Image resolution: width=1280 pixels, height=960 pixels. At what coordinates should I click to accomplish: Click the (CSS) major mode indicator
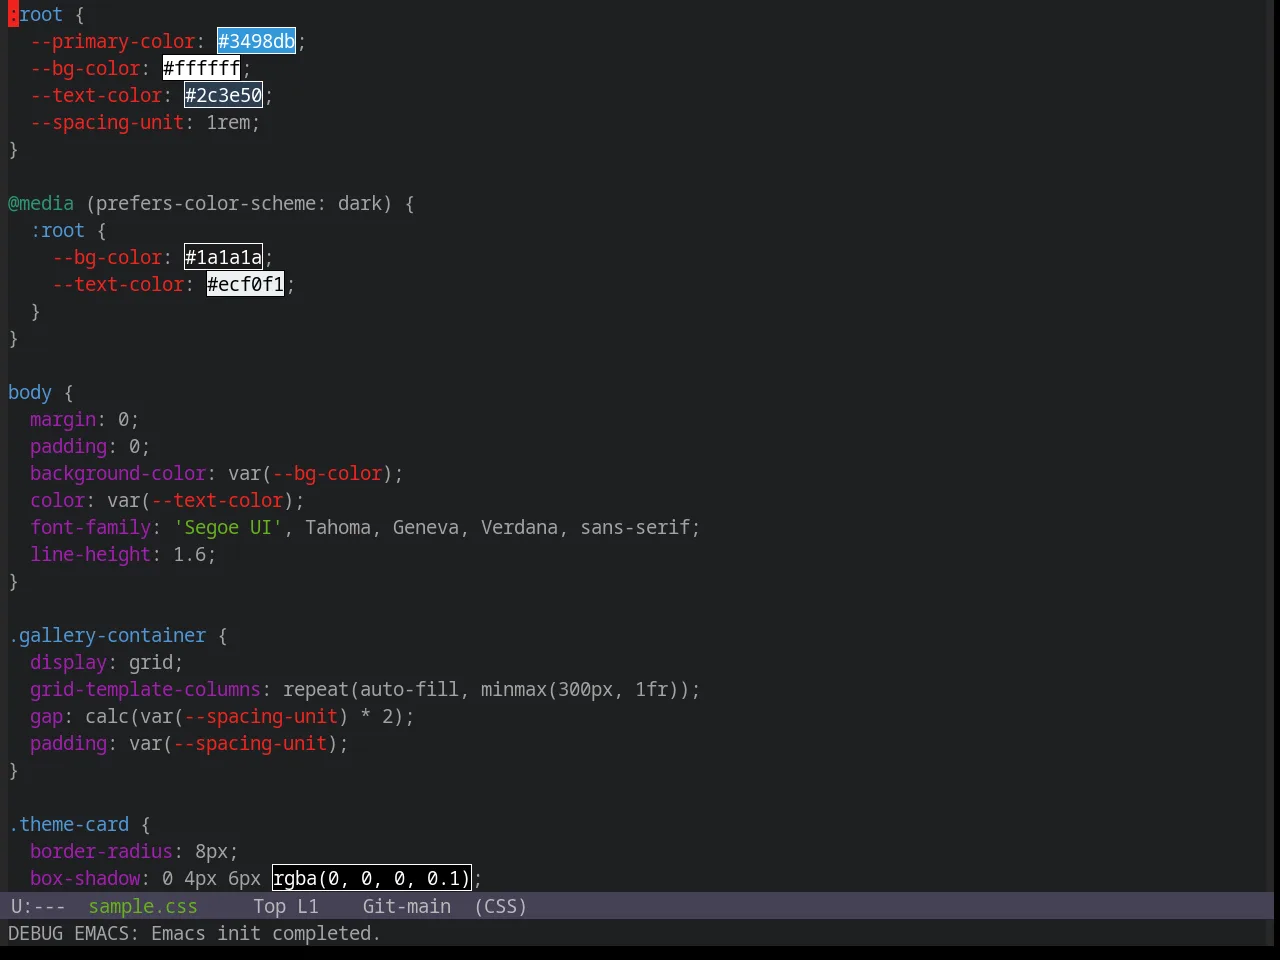coord(501,906)
